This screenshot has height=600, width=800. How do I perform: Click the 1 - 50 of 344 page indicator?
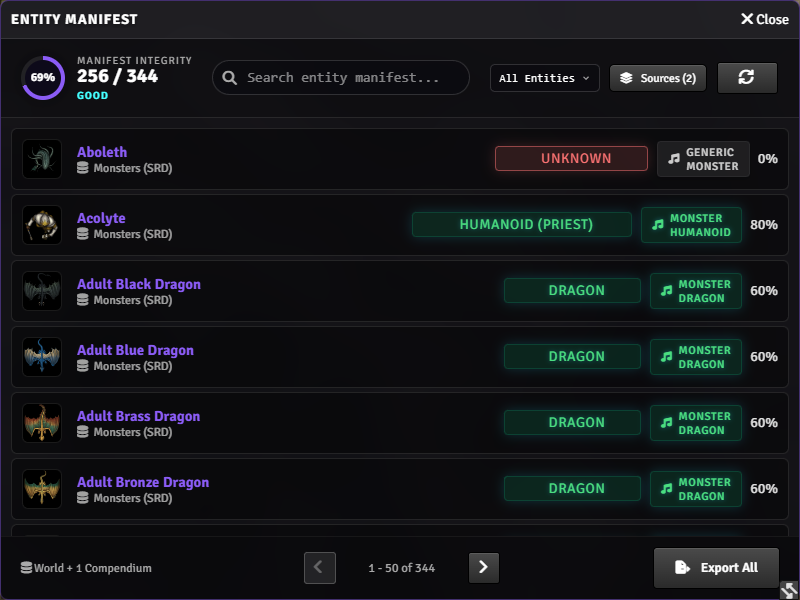(x=402, y=568)
